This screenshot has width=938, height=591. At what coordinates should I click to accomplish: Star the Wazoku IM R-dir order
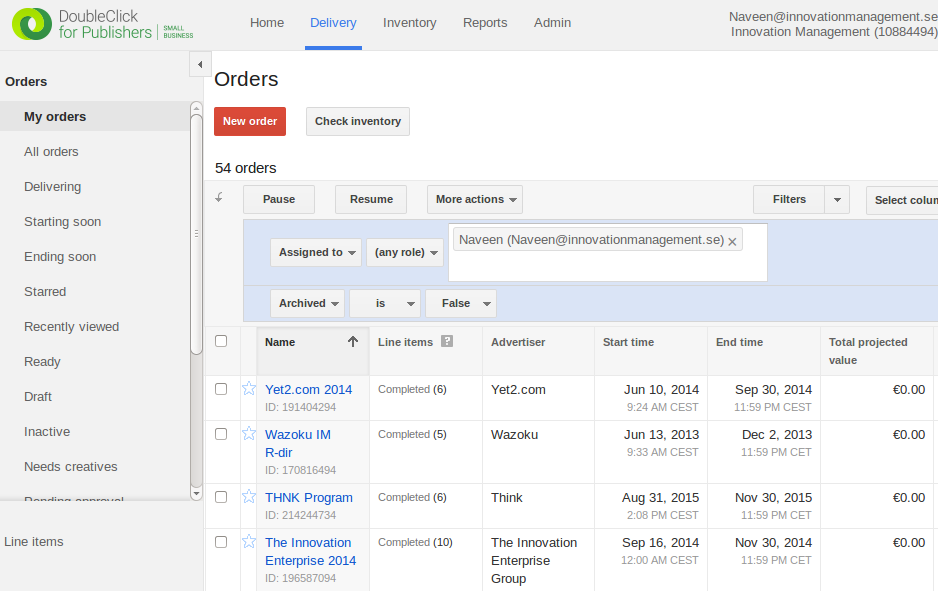click(249, 434)
